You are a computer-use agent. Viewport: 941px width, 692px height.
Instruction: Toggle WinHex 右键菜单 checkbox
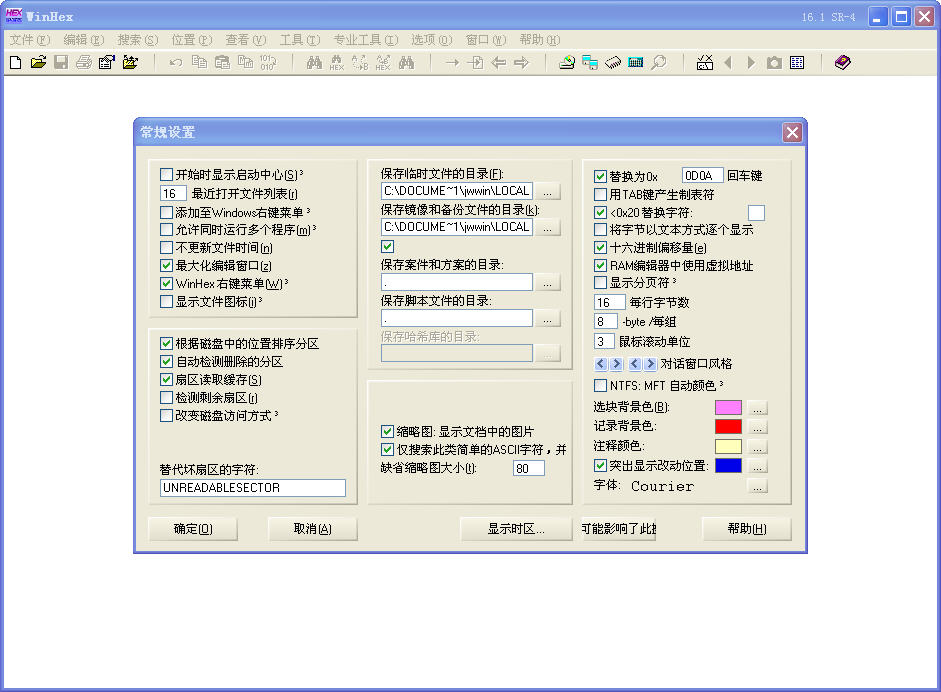coord(166,283)
